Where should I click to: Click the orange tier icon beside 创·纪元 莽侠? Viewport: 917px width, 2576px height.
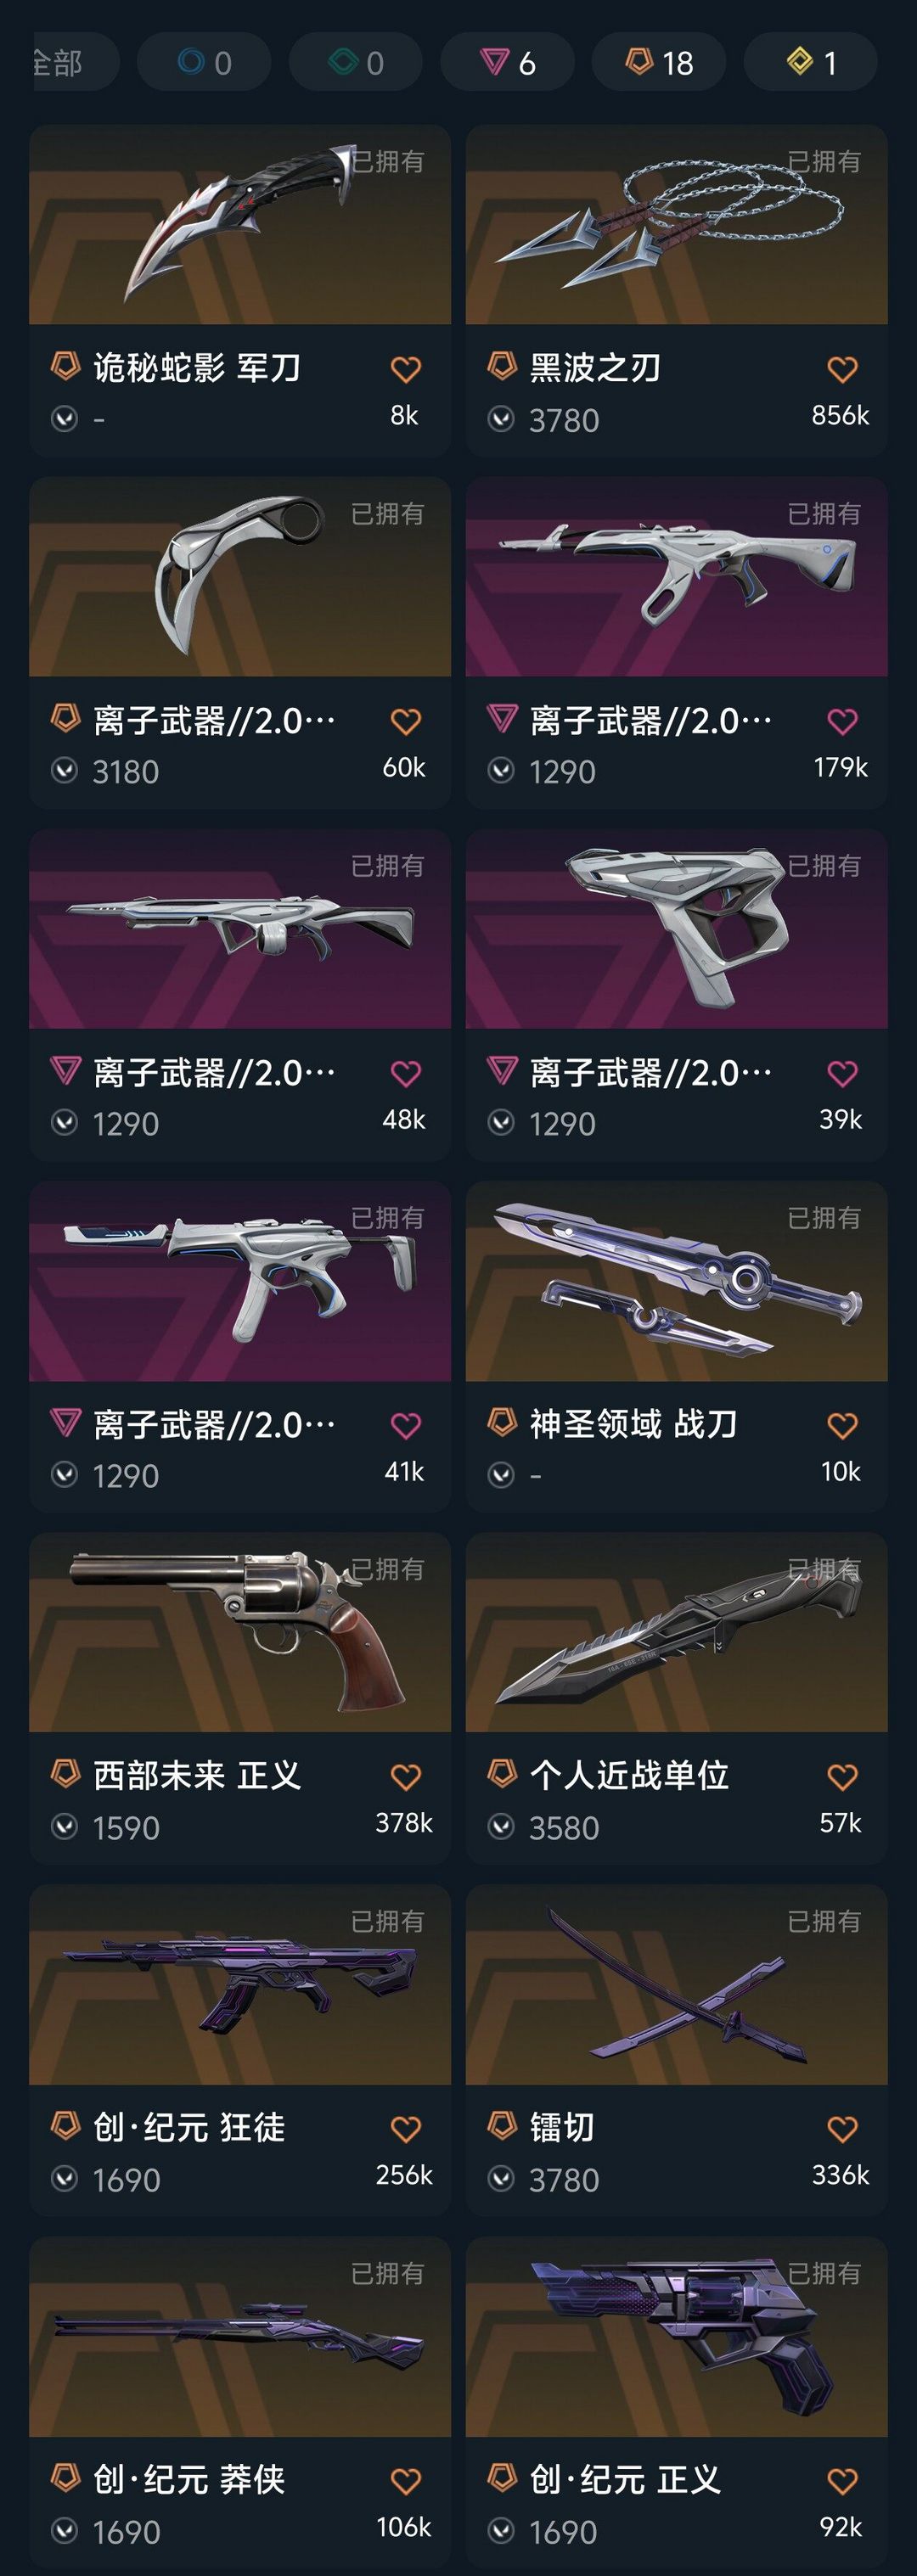[65, 2478]
